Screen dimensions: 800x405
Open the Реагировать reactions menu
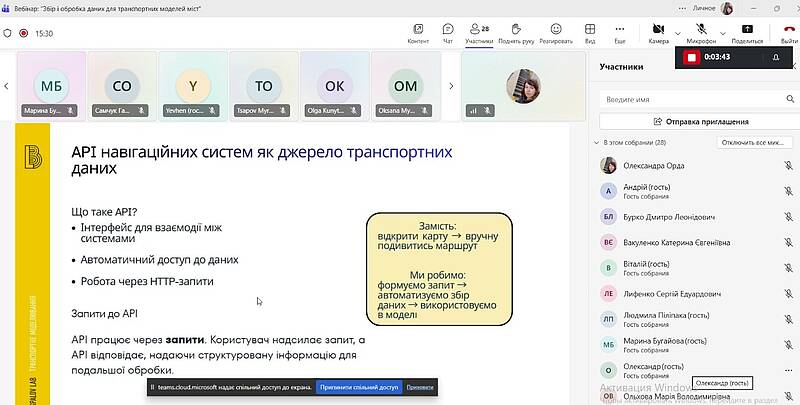555,32
